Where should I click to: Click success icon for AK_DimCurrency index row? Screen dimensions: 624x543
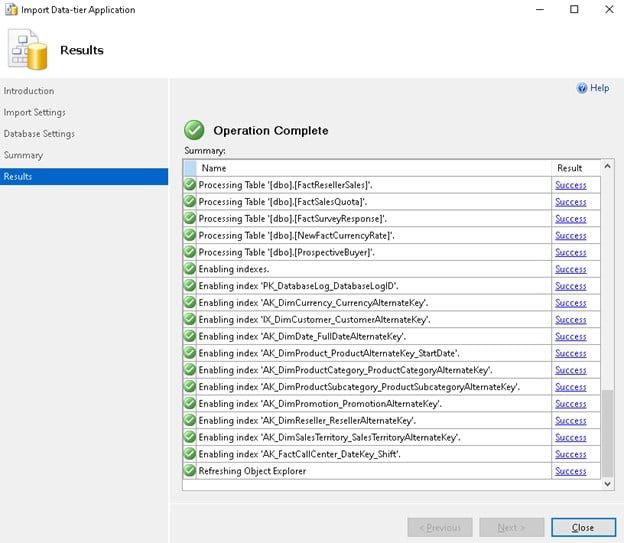click(190, 303)
